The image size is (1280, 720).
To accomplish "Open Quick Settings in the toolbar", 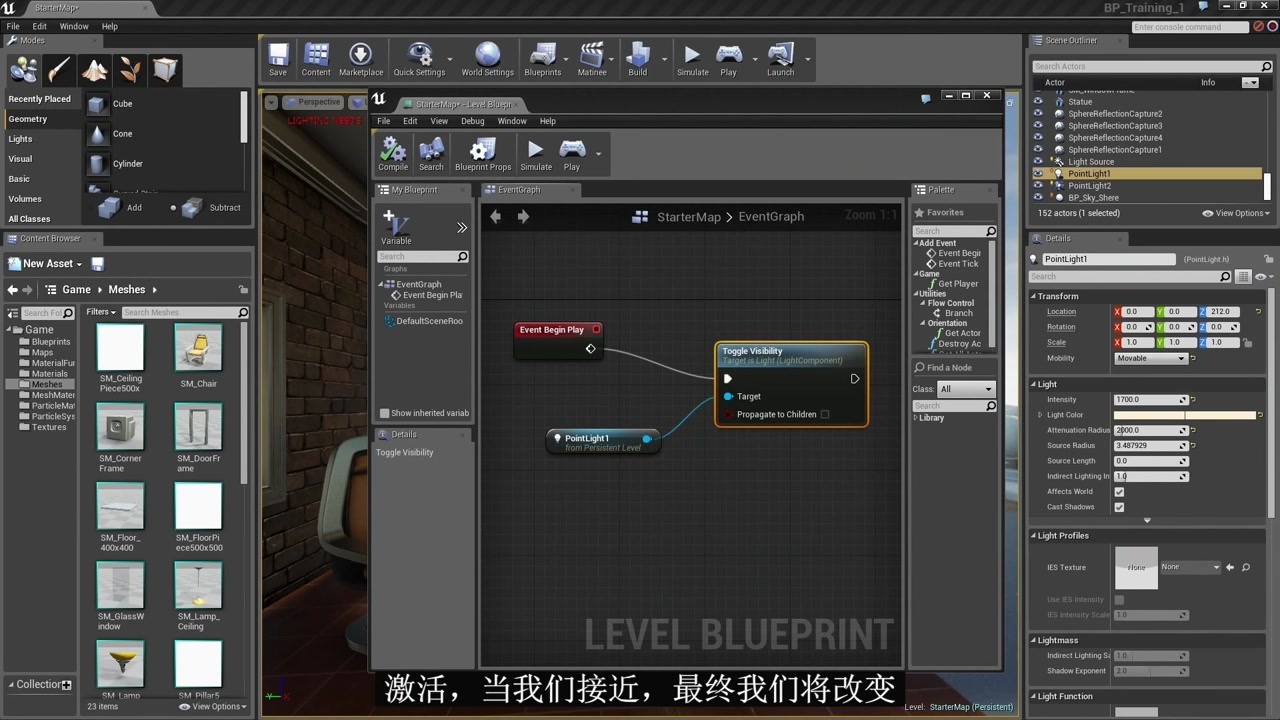I will 419,59.
